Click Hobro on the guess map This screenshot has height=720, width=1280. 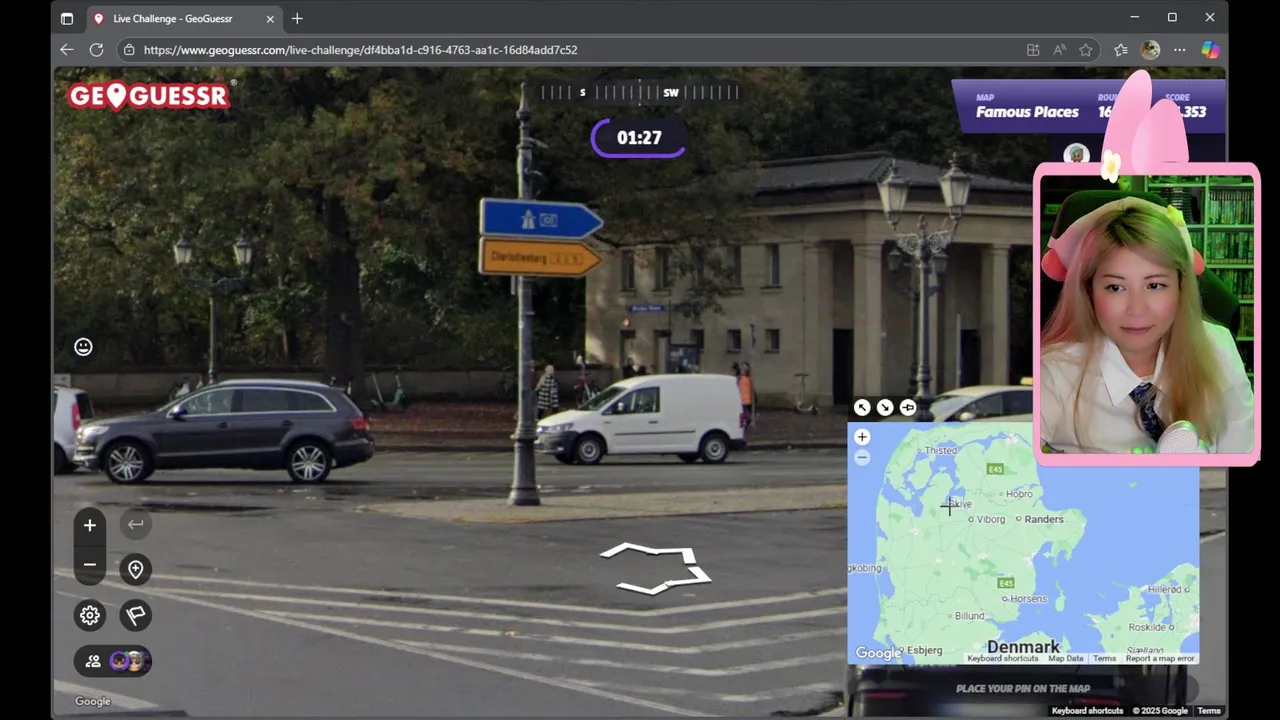1019,494
